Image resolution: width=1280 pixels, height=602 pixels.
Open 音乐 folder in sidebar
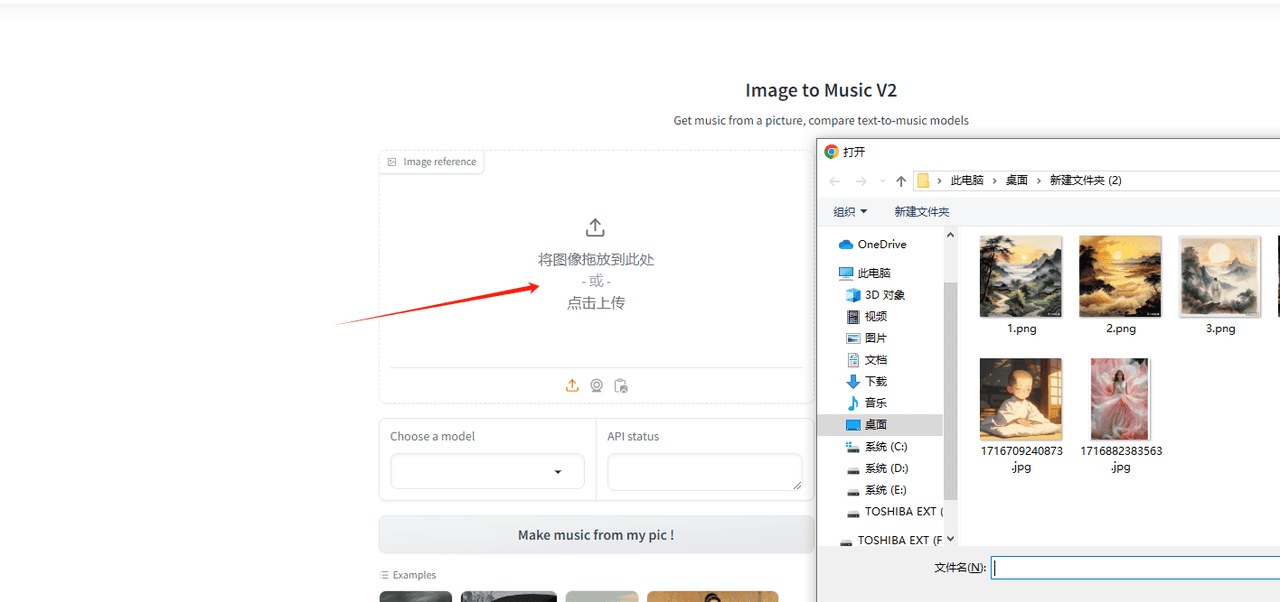tap(866, 403)
